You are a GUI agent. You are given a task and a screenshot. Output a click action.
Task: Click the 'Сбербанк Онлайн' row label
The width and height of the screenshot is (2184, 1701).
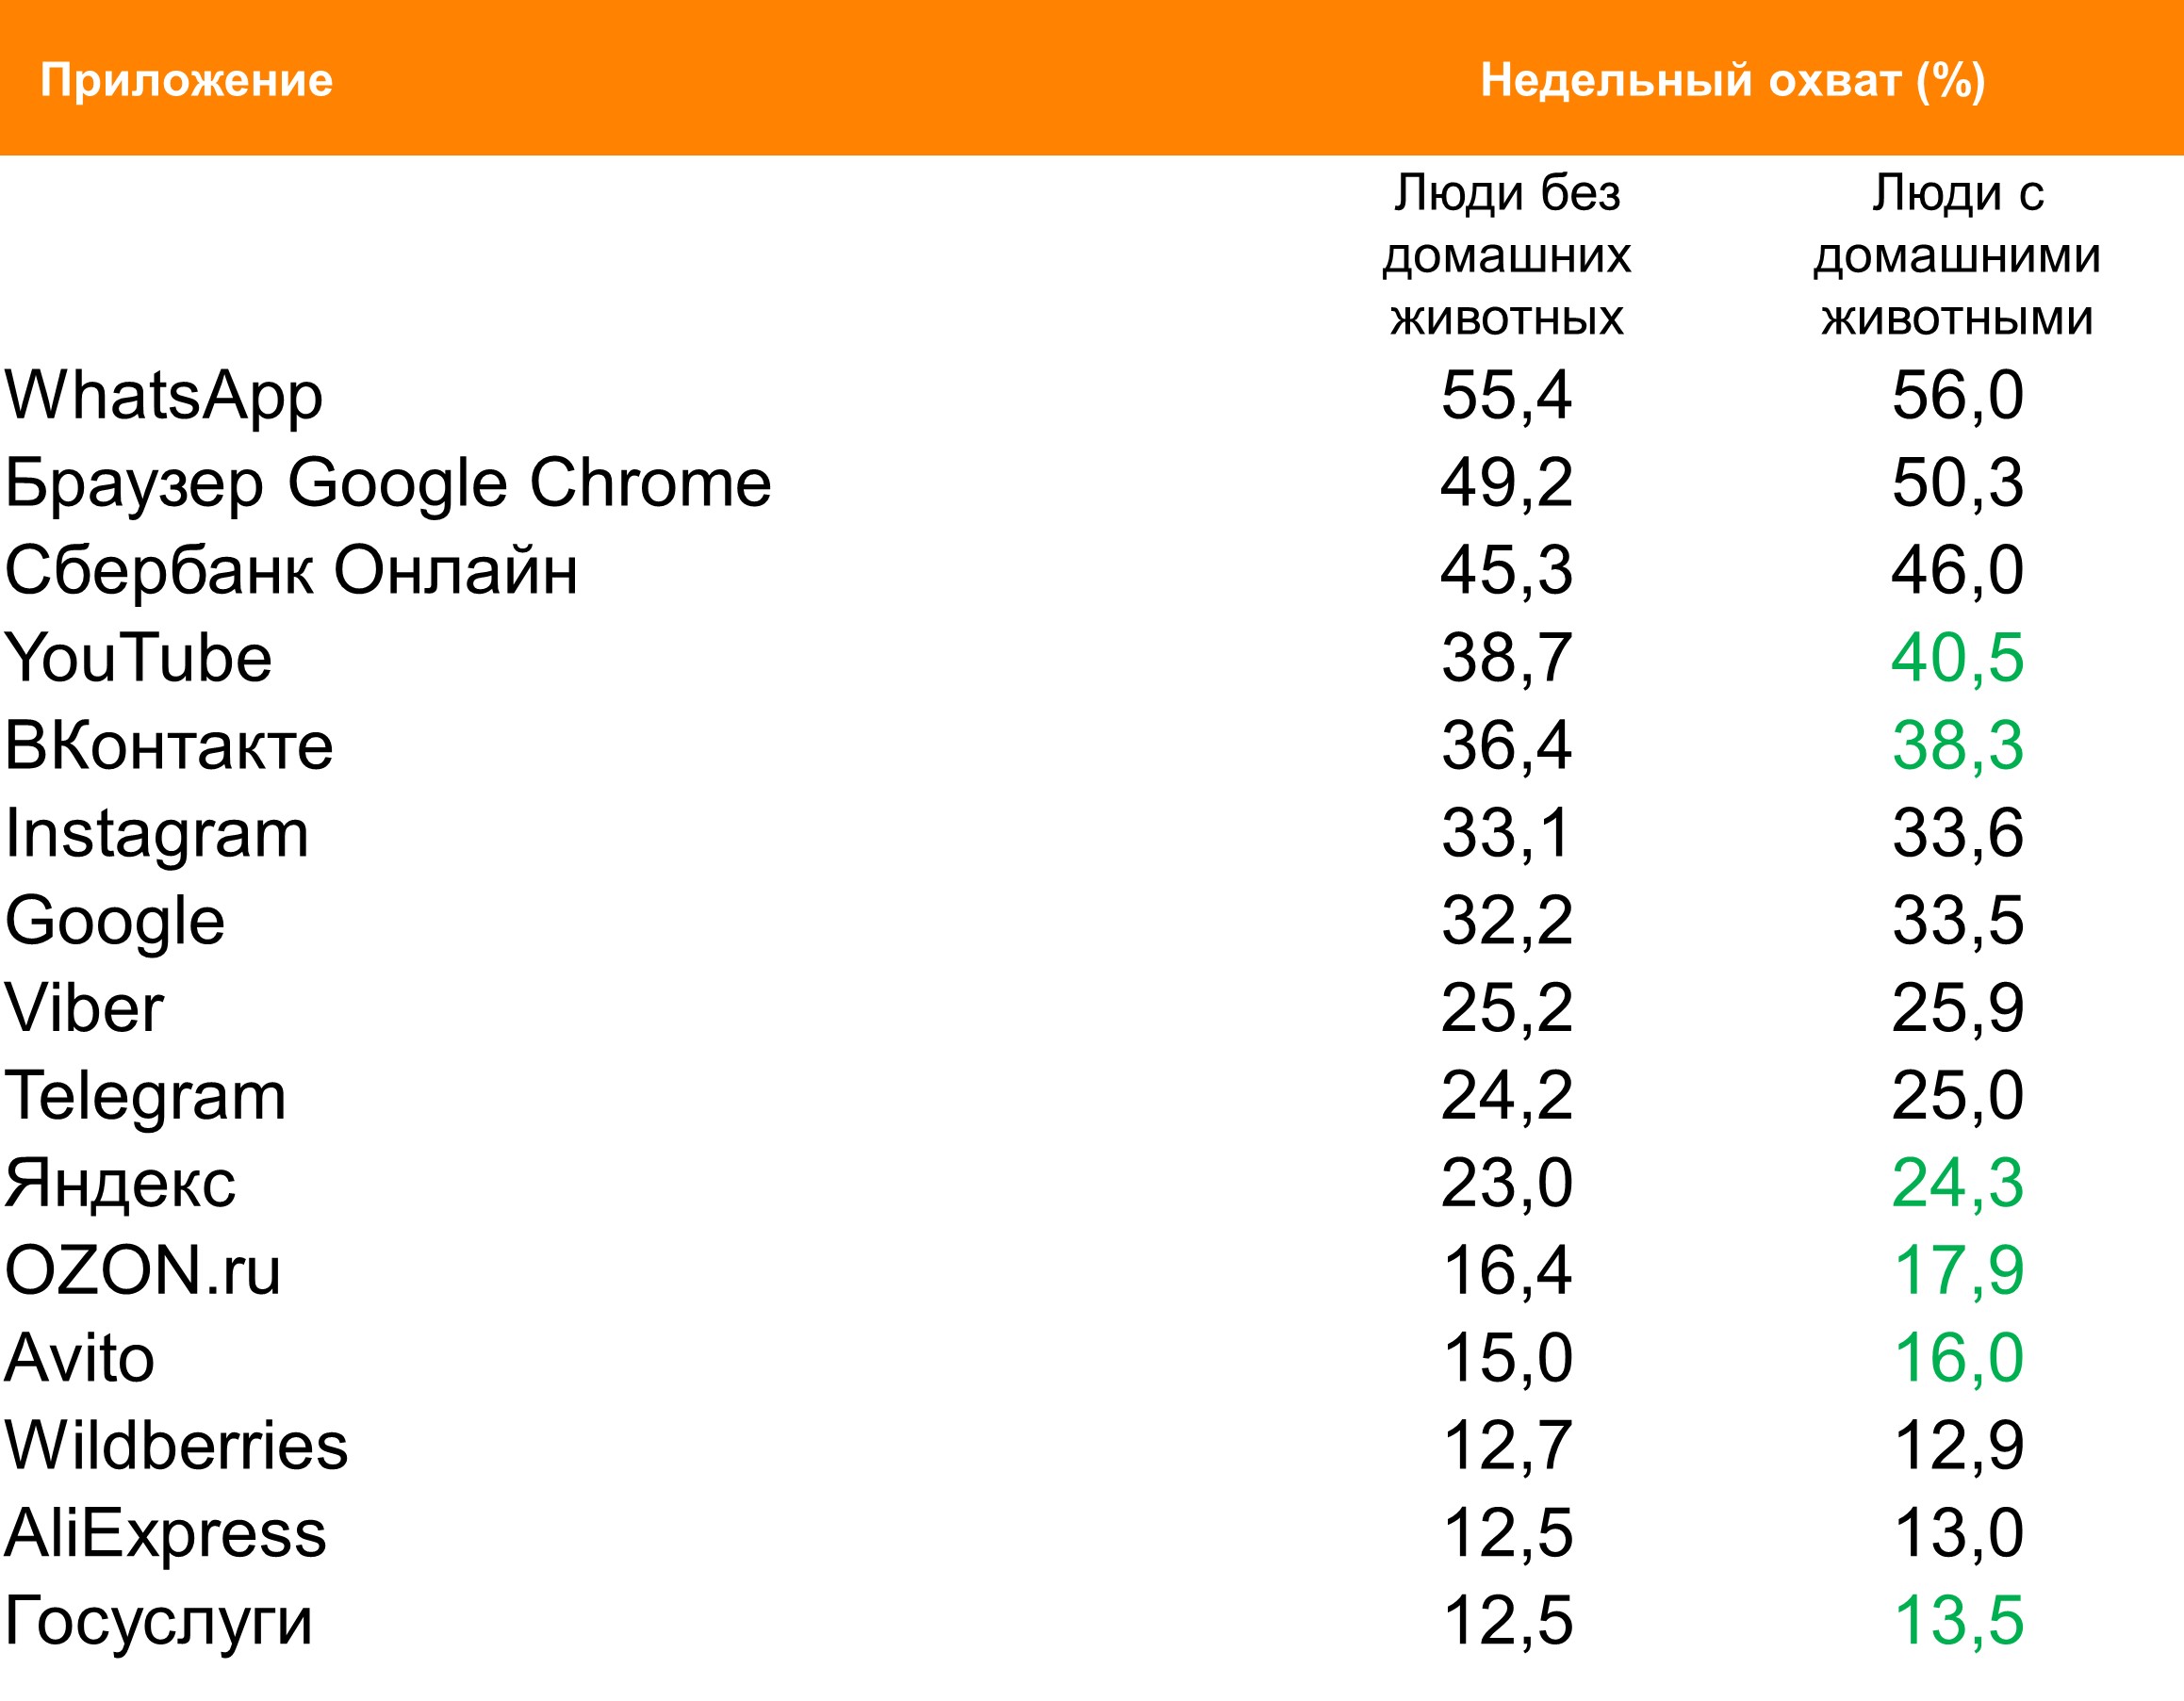tap(291, 571)
